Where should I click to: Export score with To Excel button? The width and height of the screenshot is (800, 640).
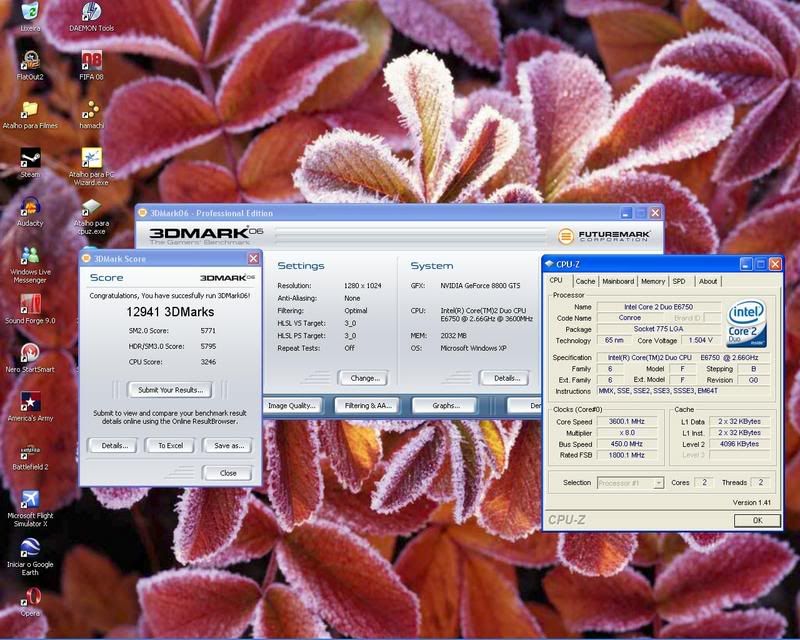[170, 446]
